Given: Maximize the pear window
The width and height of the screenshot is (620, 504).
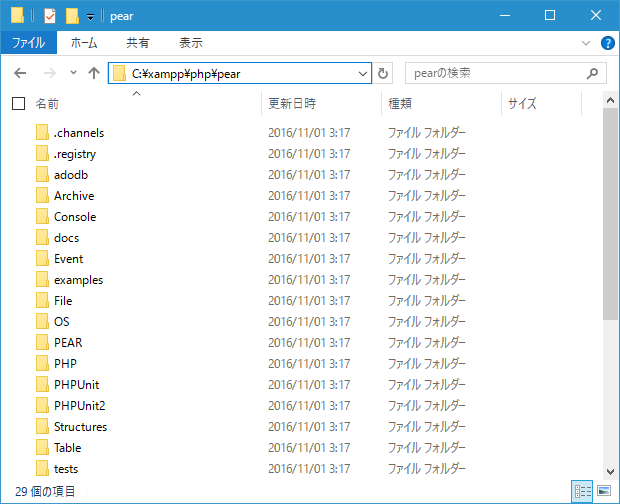Looking at the screenshot, I should coord(550,15).
